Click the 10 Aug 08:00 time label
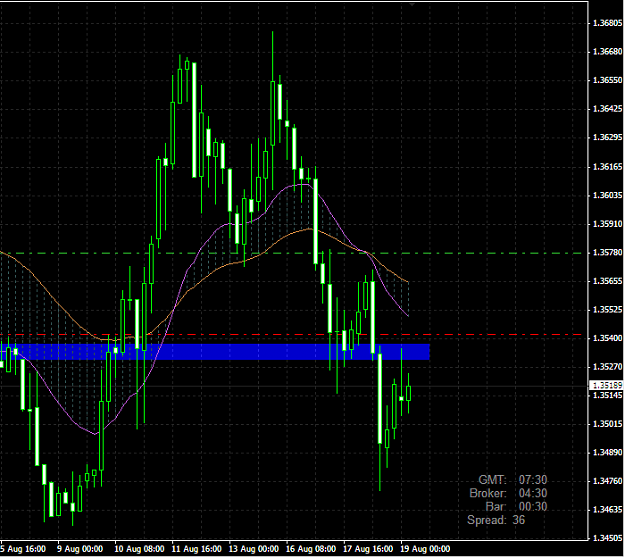Screen dimensions: 625x558 coord(139,549)
